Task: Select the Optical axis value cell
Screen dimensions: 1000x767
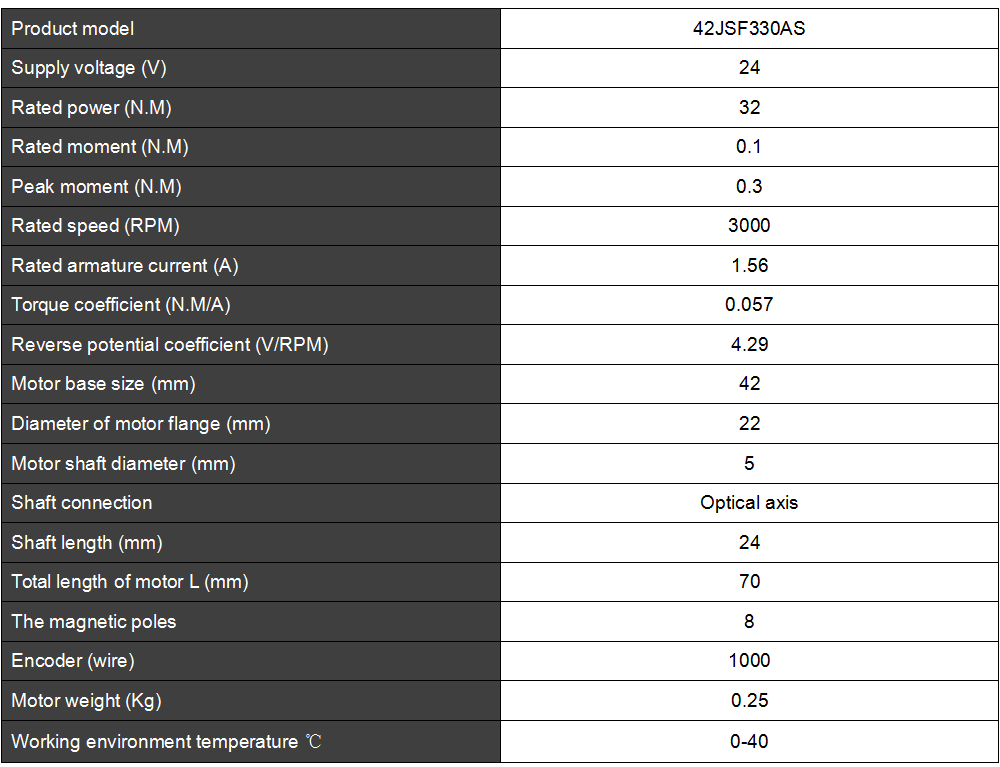Action: (749, 503)
